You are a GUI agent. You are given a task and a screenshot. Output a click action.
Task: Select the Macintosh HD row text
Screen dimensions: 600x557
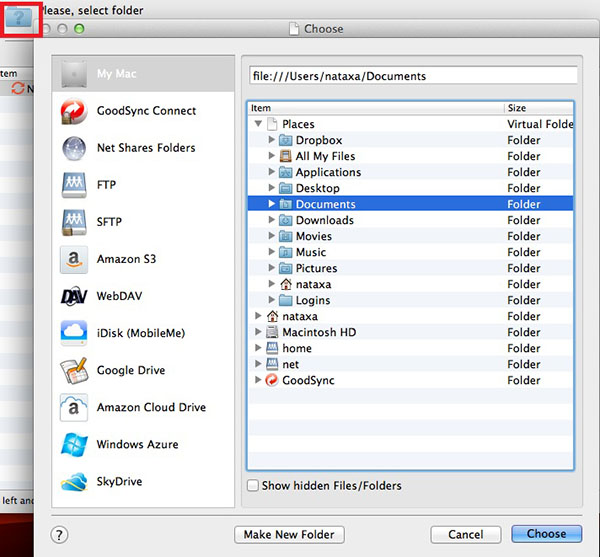click(319, 332)
